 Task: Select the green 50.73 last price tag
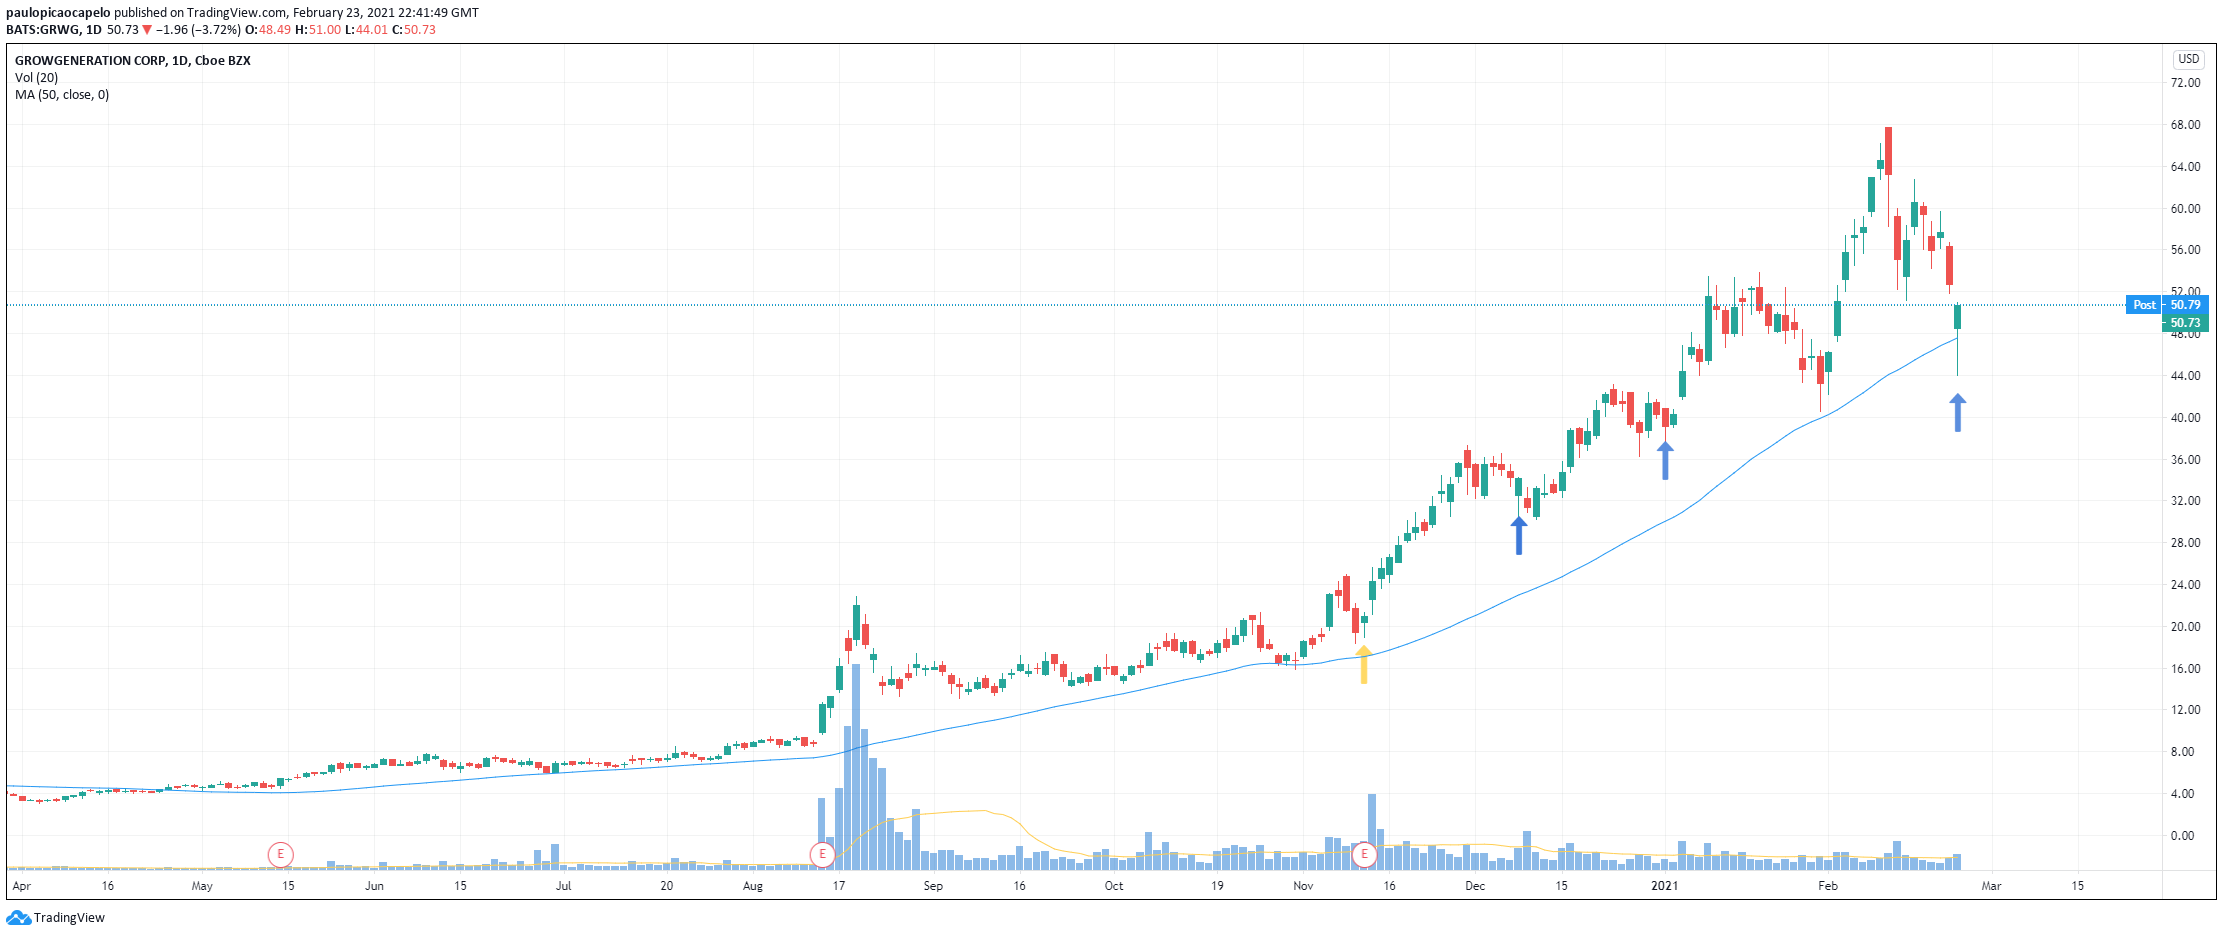[x=2185, y=323]
